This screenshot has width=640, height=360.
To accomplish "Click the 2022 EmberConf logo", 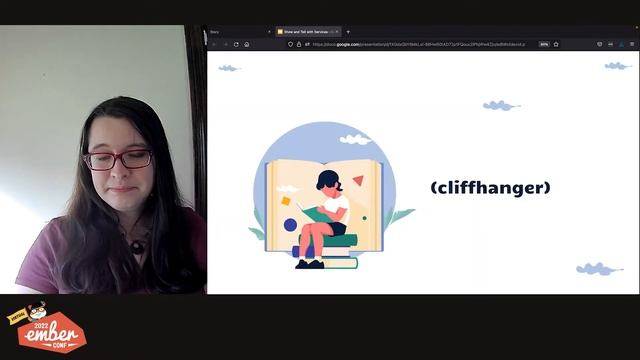I will [47, 328].
